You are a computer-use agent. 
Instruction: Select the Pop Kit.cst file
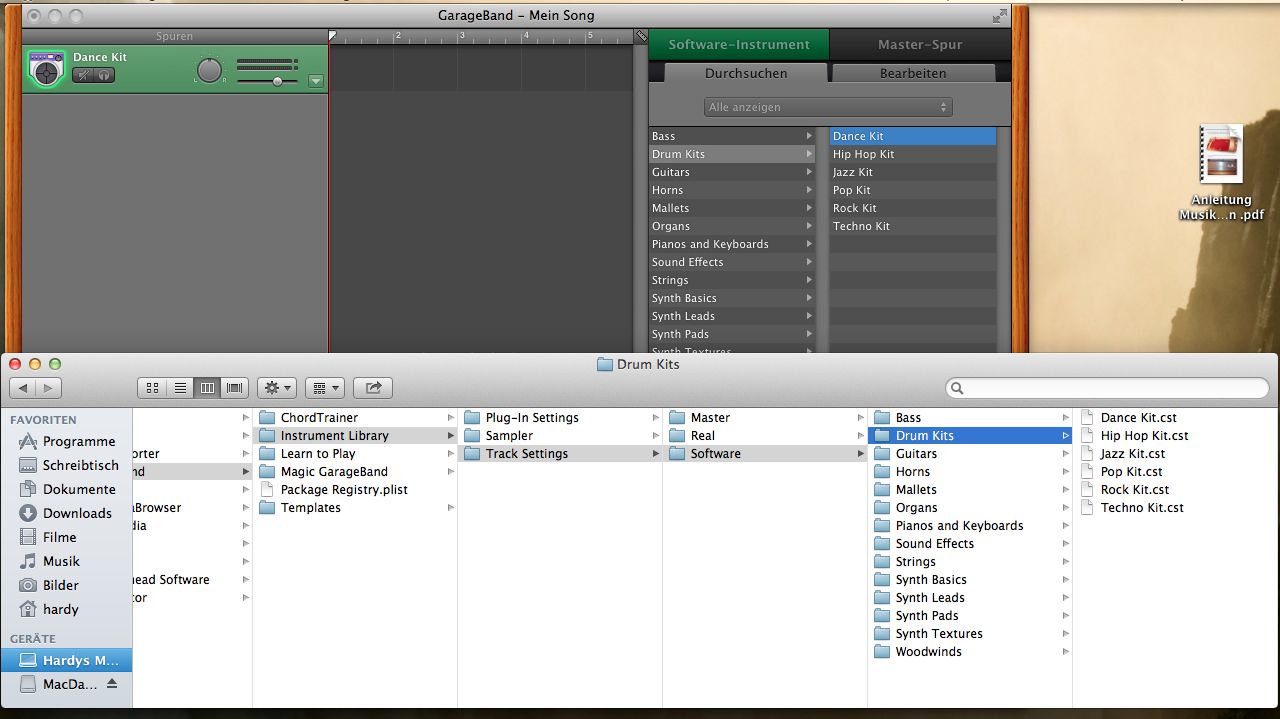click(1175, 472)
